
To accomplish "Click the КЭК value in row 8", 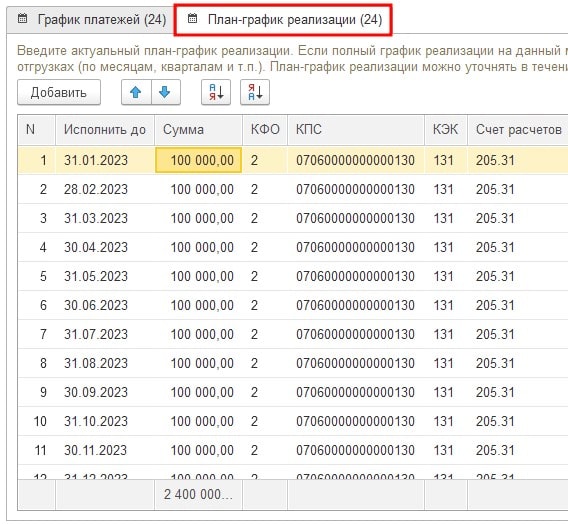I will (446, 363).
